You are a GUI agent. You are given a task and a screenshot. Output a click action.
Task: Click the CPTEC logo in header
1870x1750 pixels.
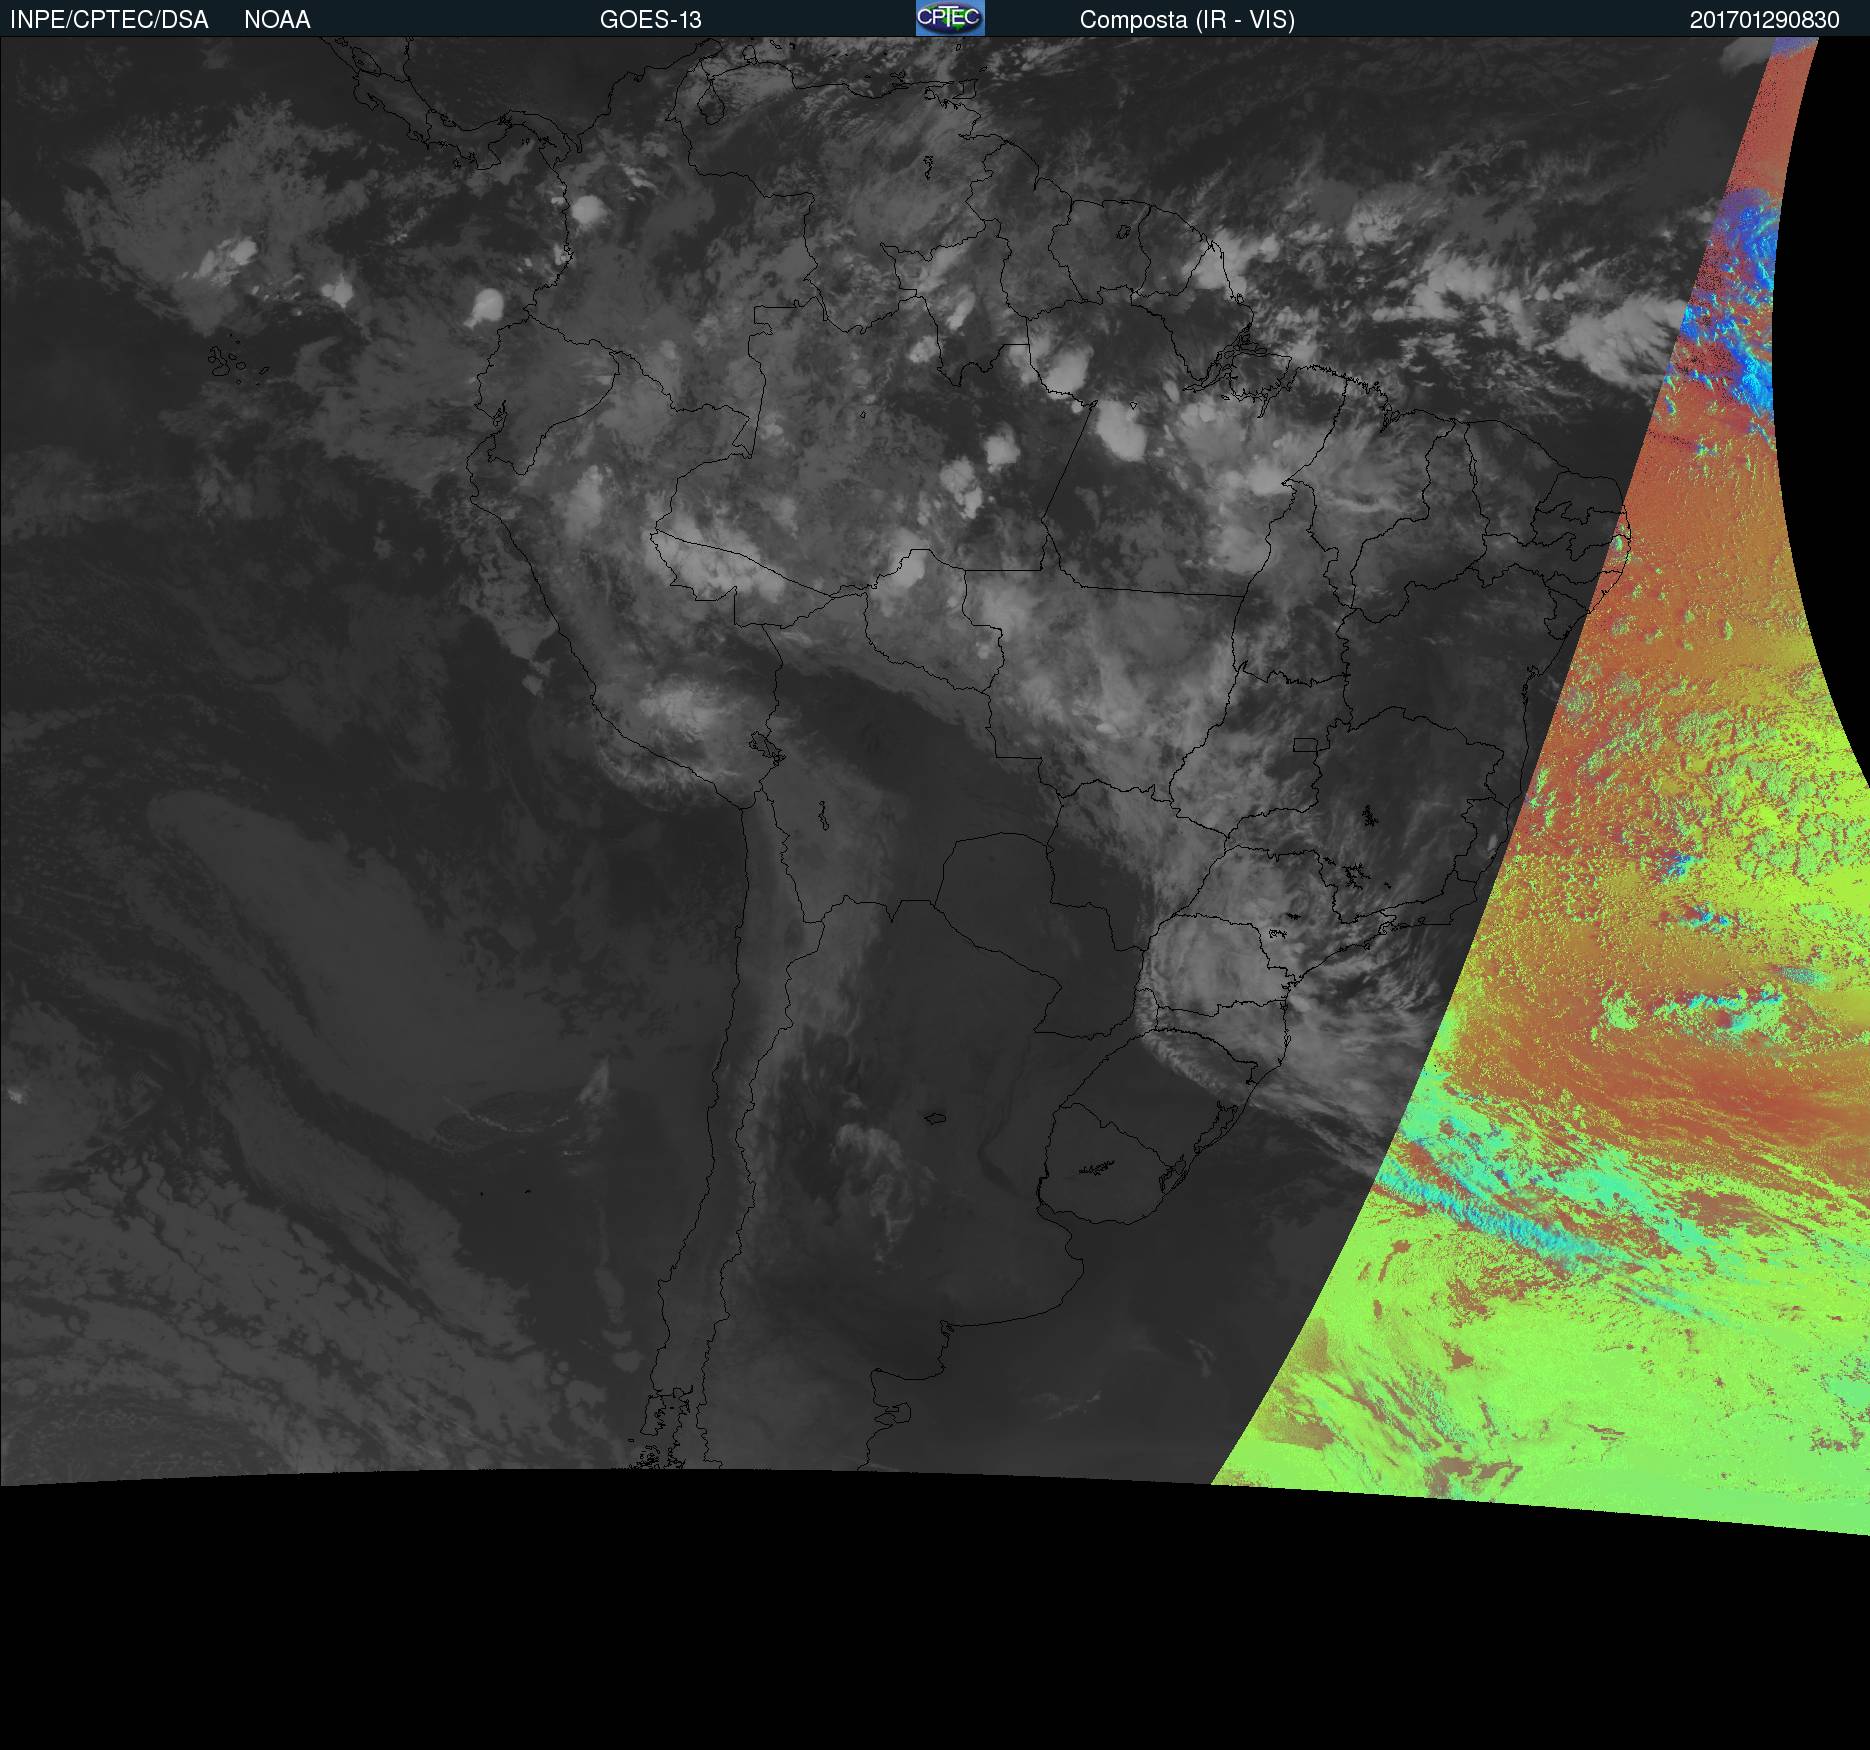(x=950, y=18)
